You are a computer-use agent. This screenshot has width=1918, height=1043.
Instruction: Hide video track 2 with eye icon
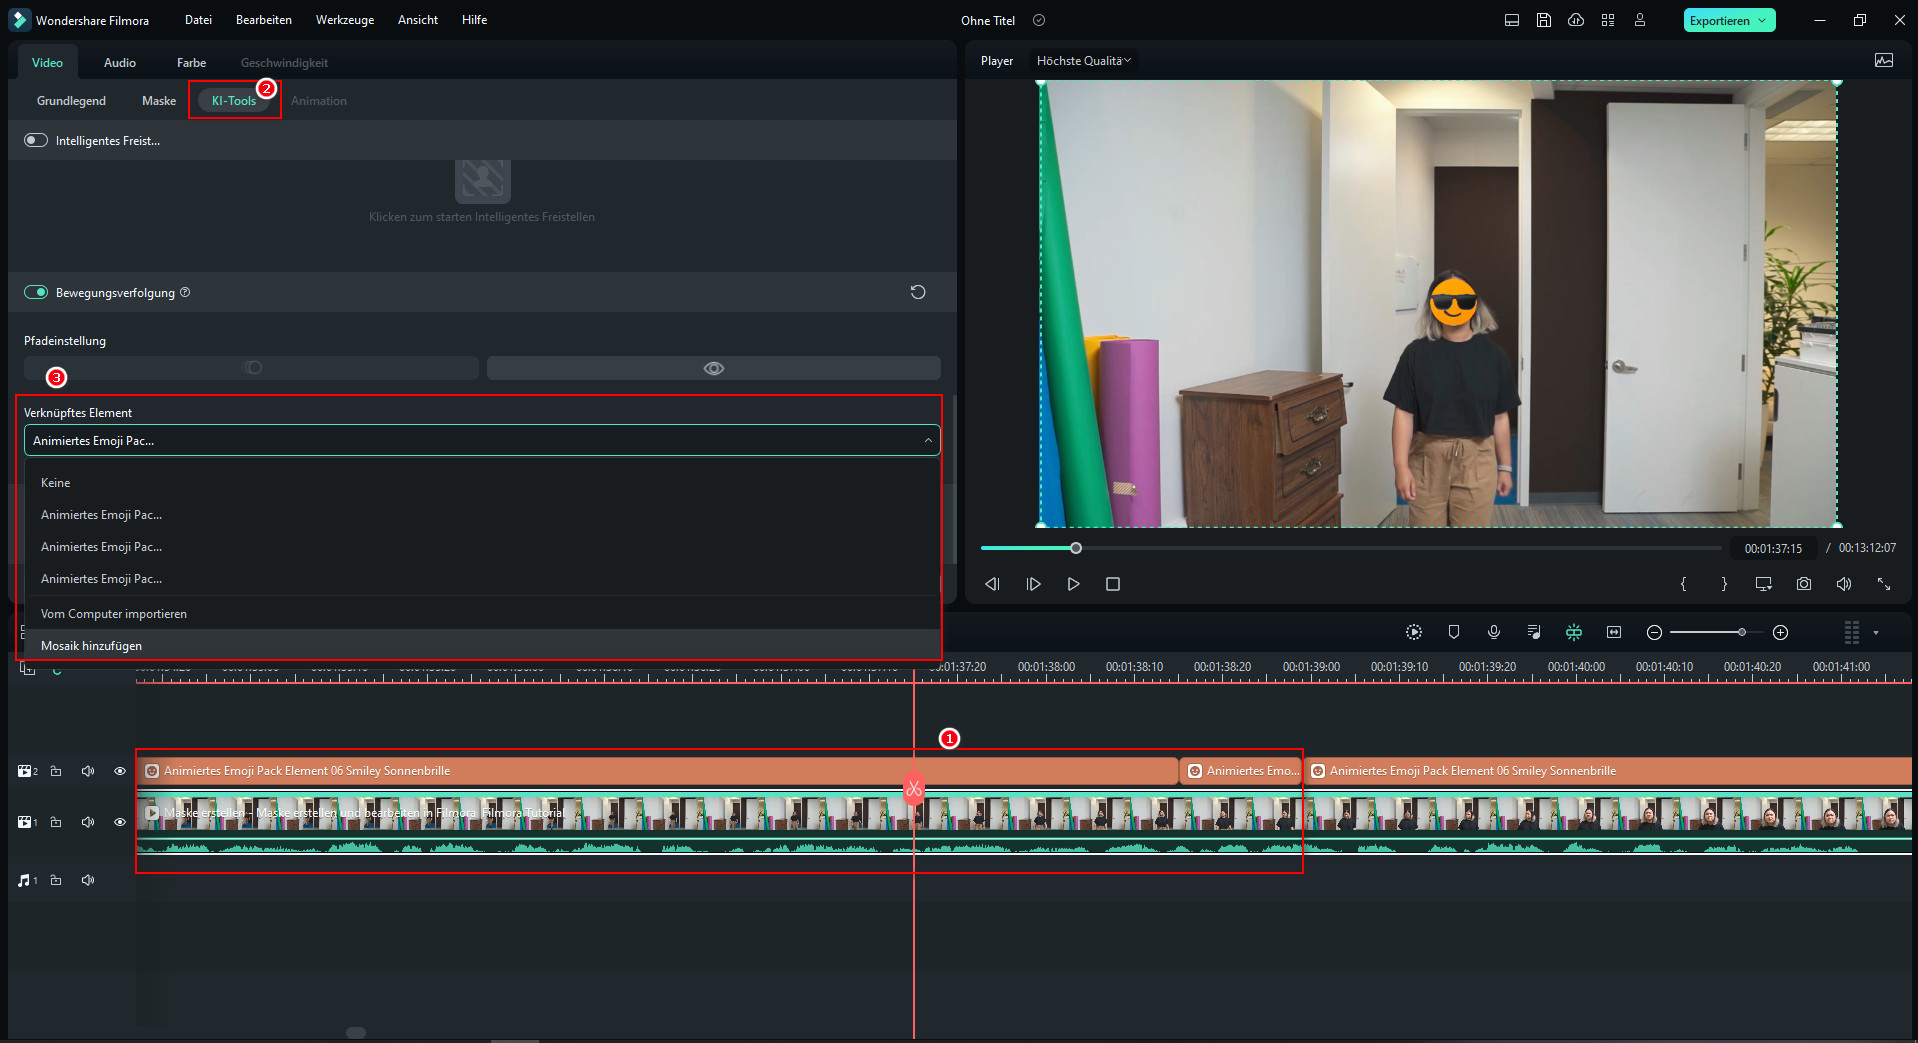point(120,771)
